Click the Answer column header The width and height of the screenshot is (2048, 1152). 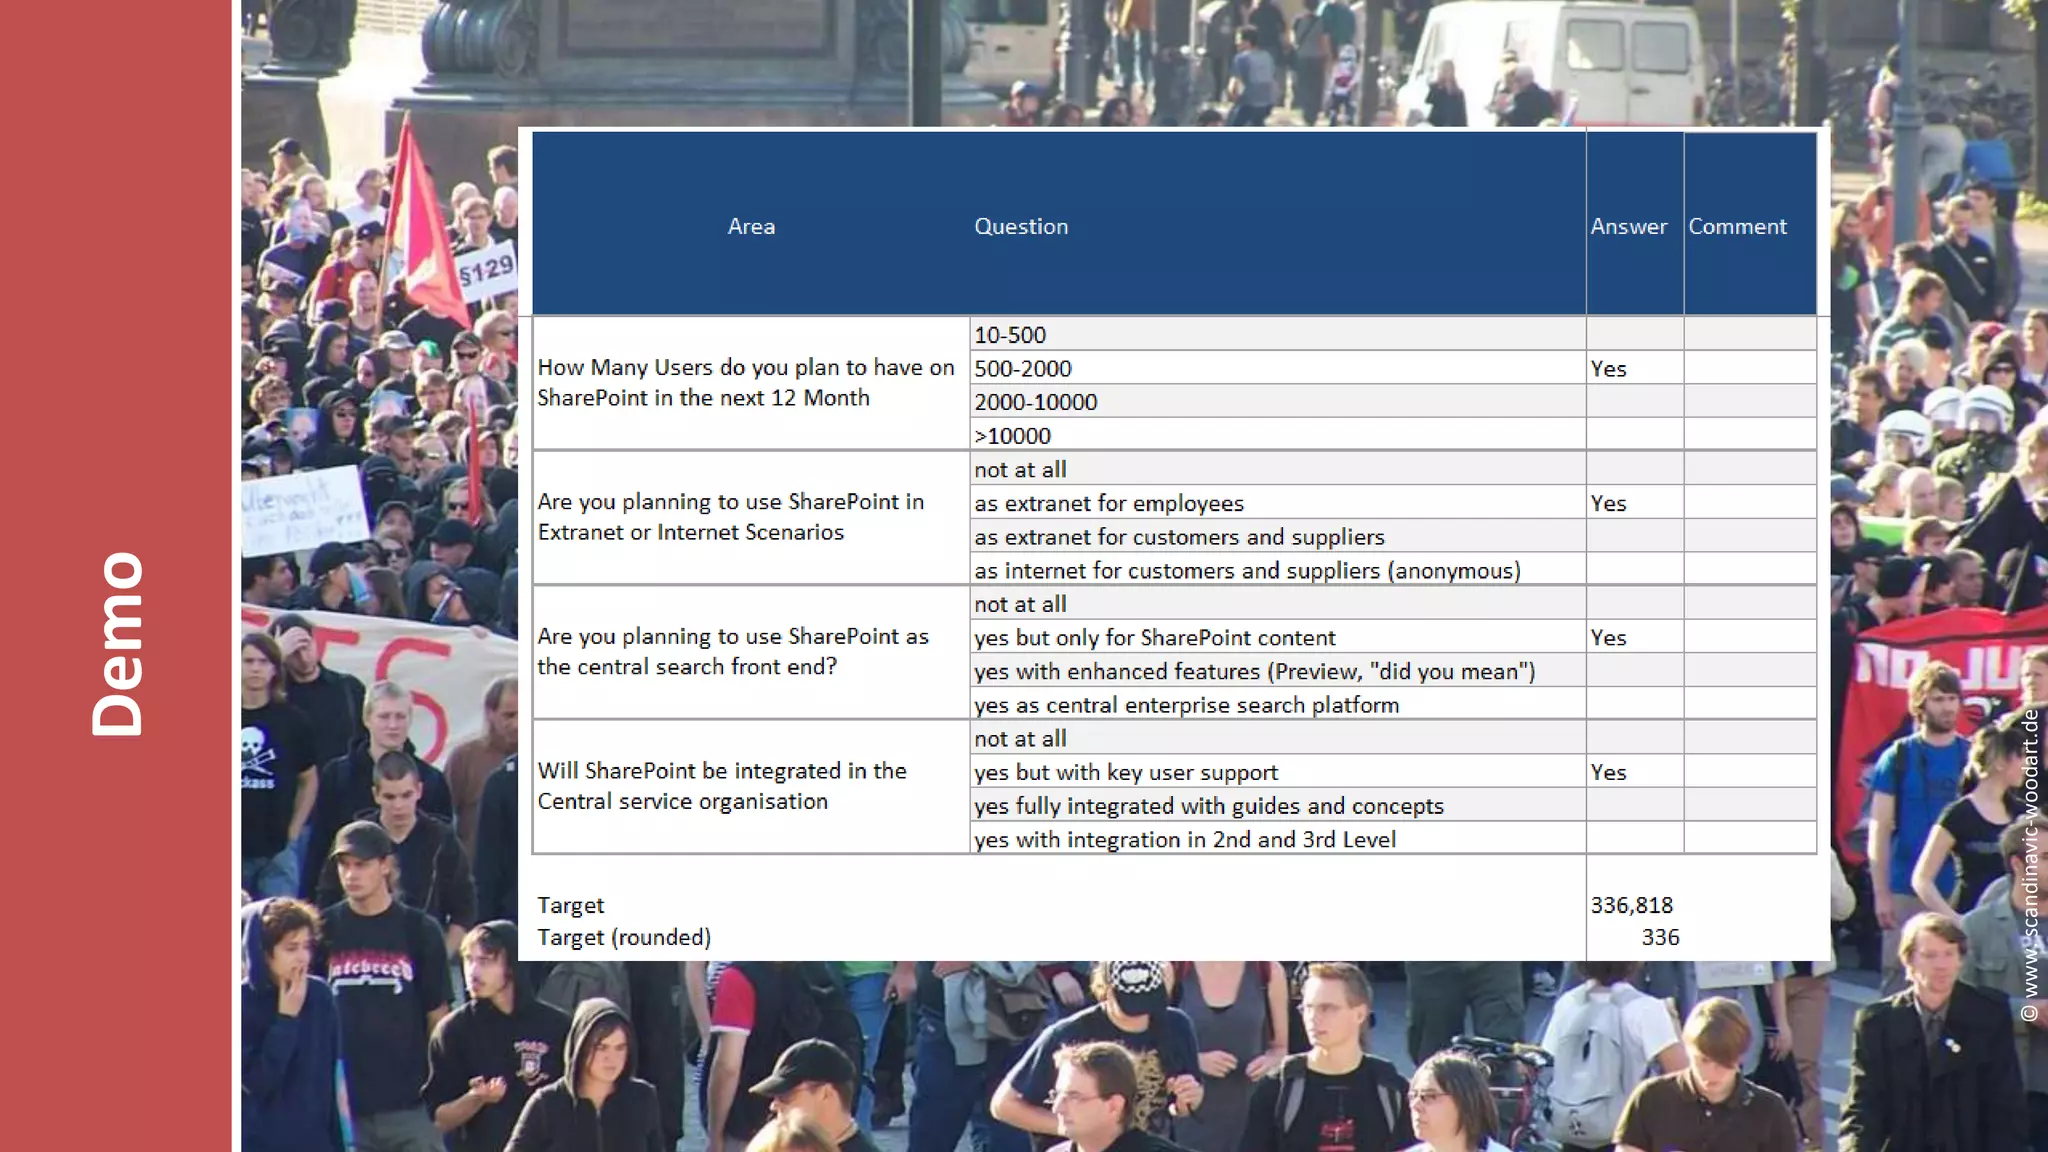click(1629, 226)
